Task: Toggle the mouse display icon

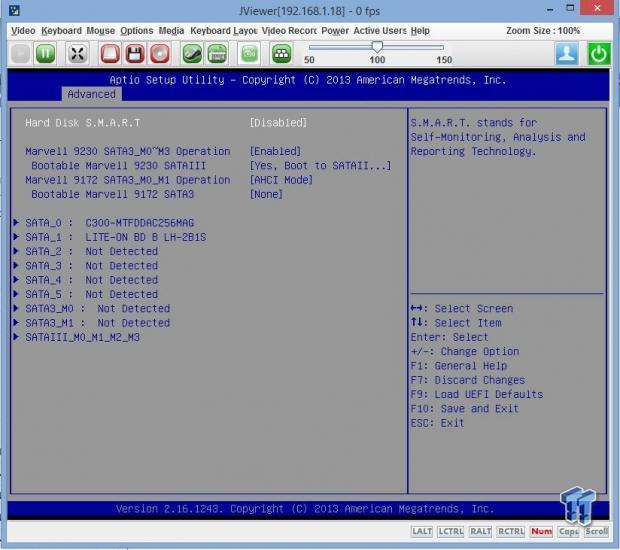Action: 192,53
